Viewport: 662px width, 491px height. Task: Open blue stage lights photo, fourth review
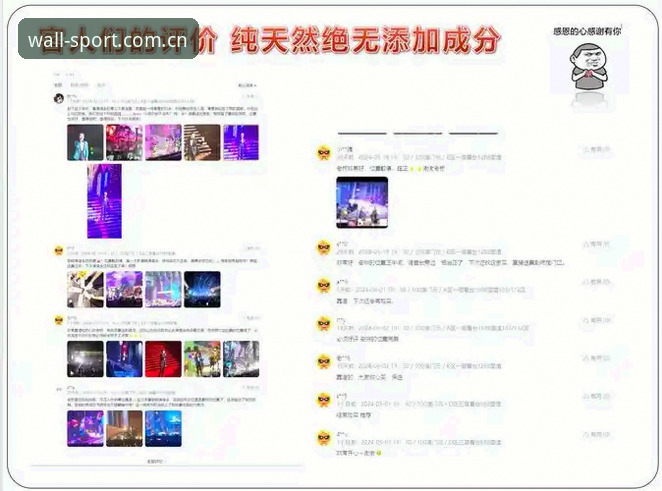click(x=163, y=429)
